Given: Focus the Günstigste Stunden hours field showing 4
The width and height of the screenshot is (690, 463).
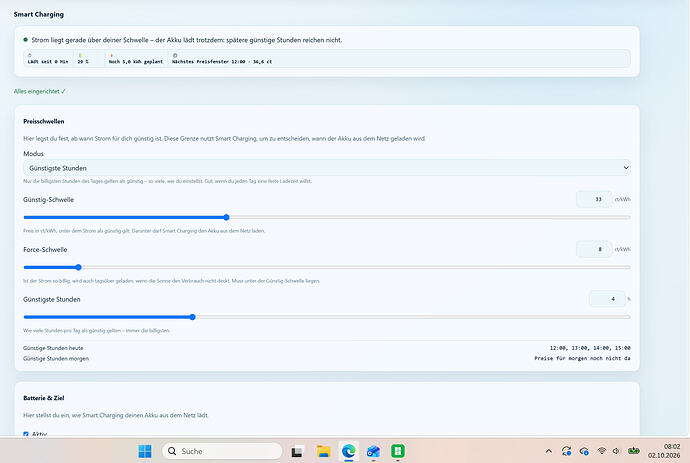Looking at the screenshot, I should click(x=607, y=299).
